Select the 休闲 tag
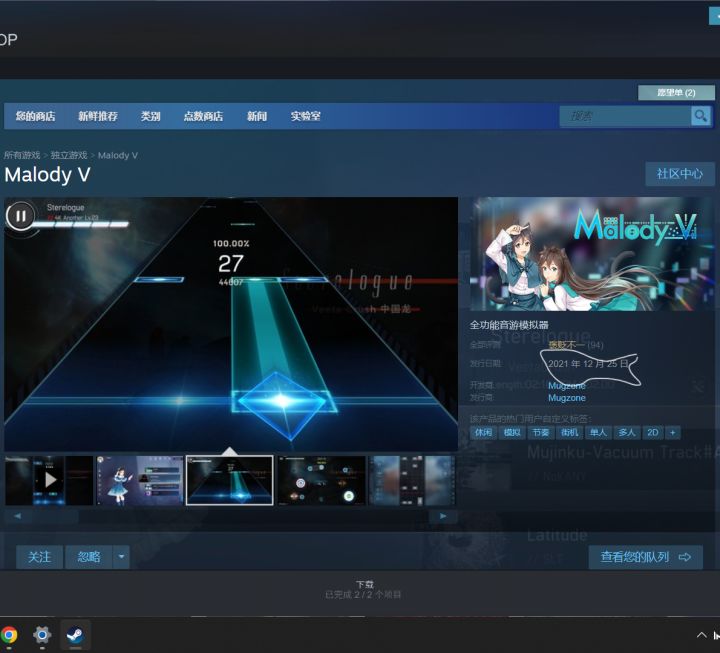Image resolution: width=720 pixels, height=653 pixels. click(x=483, y=433)
